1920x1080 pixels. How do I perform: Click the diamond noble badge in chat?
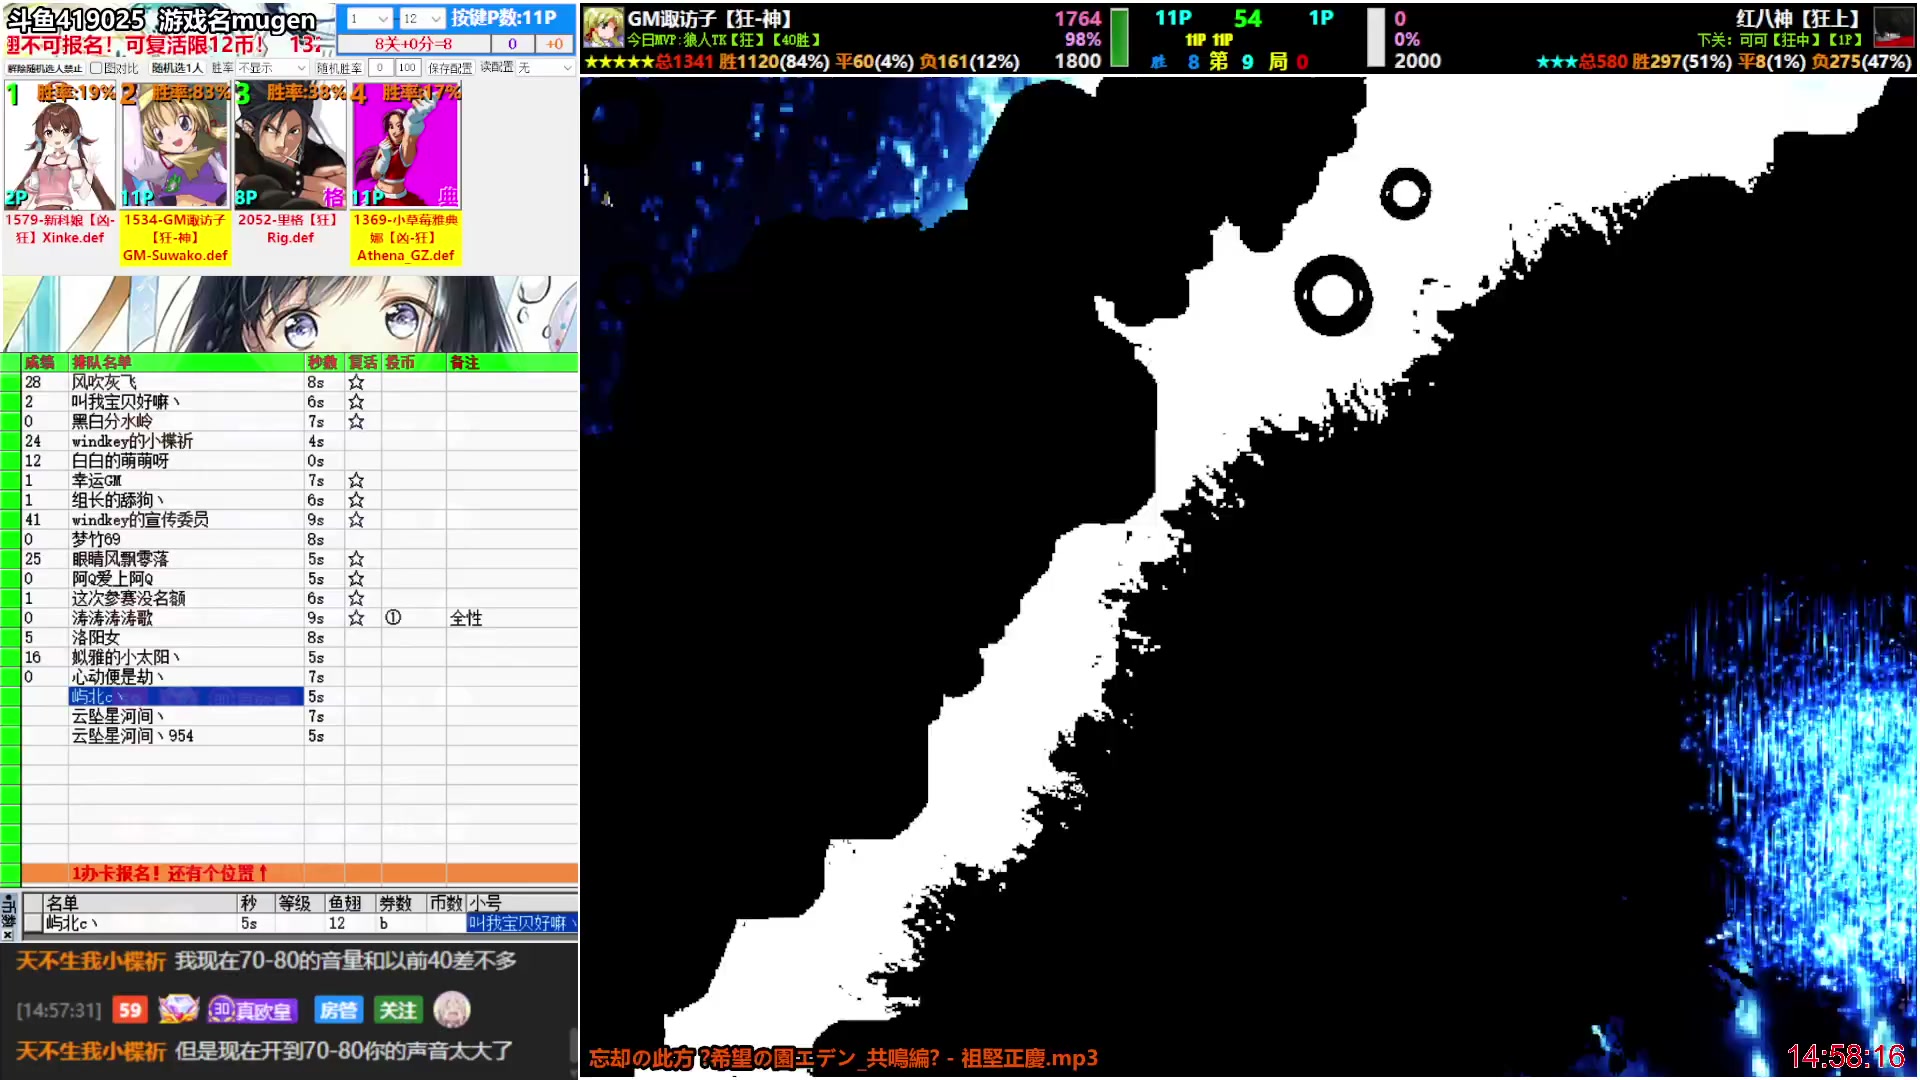click(x=178, y=1010)
